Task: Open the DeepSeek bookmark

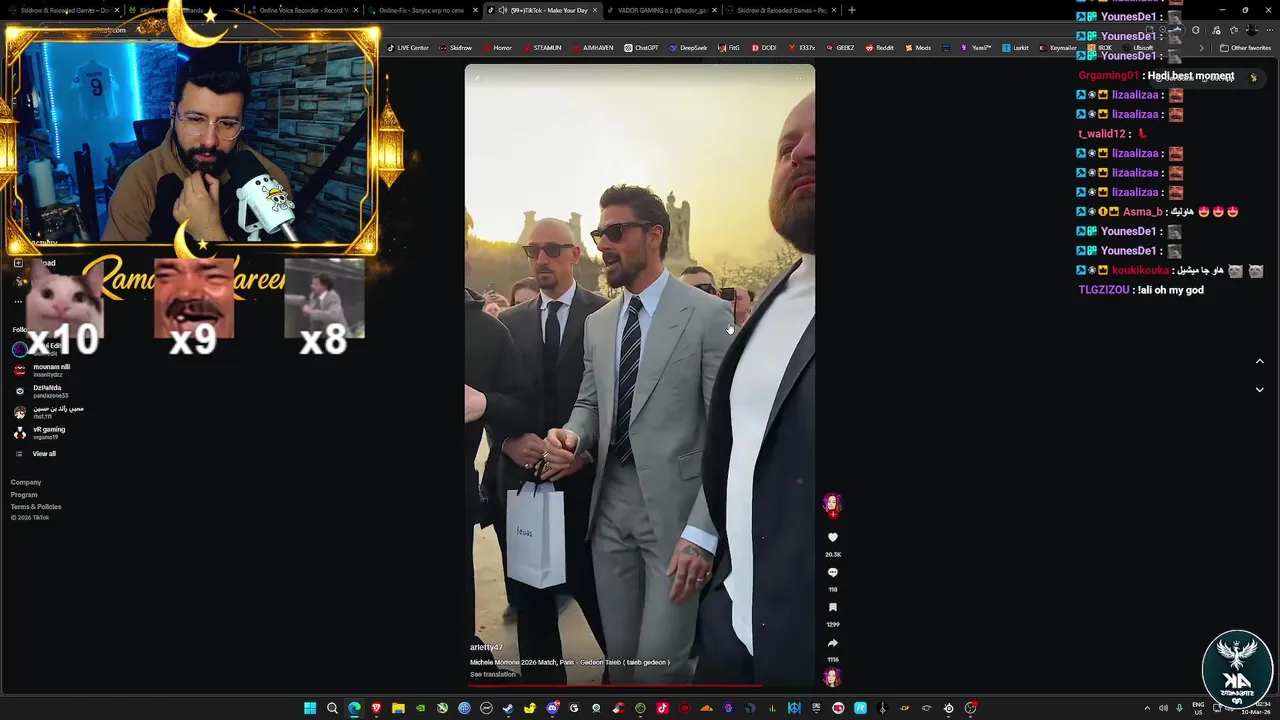Action: point(688,48)
